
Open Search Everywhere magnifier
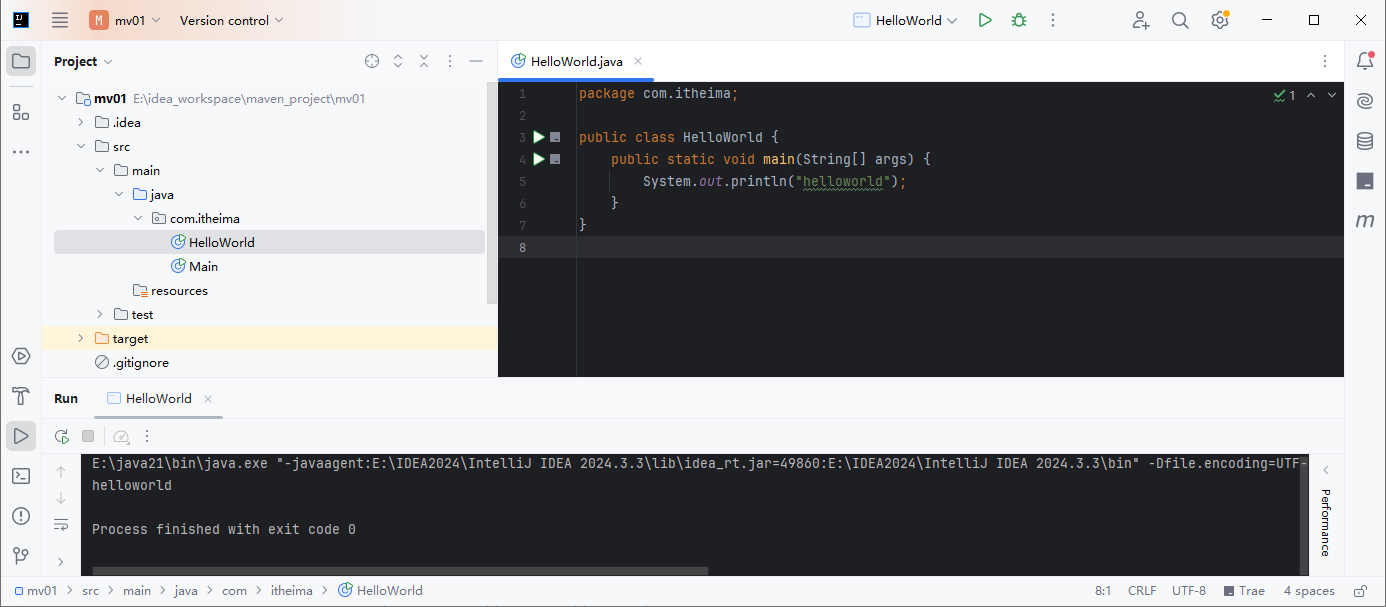[x=1180, y=20]
